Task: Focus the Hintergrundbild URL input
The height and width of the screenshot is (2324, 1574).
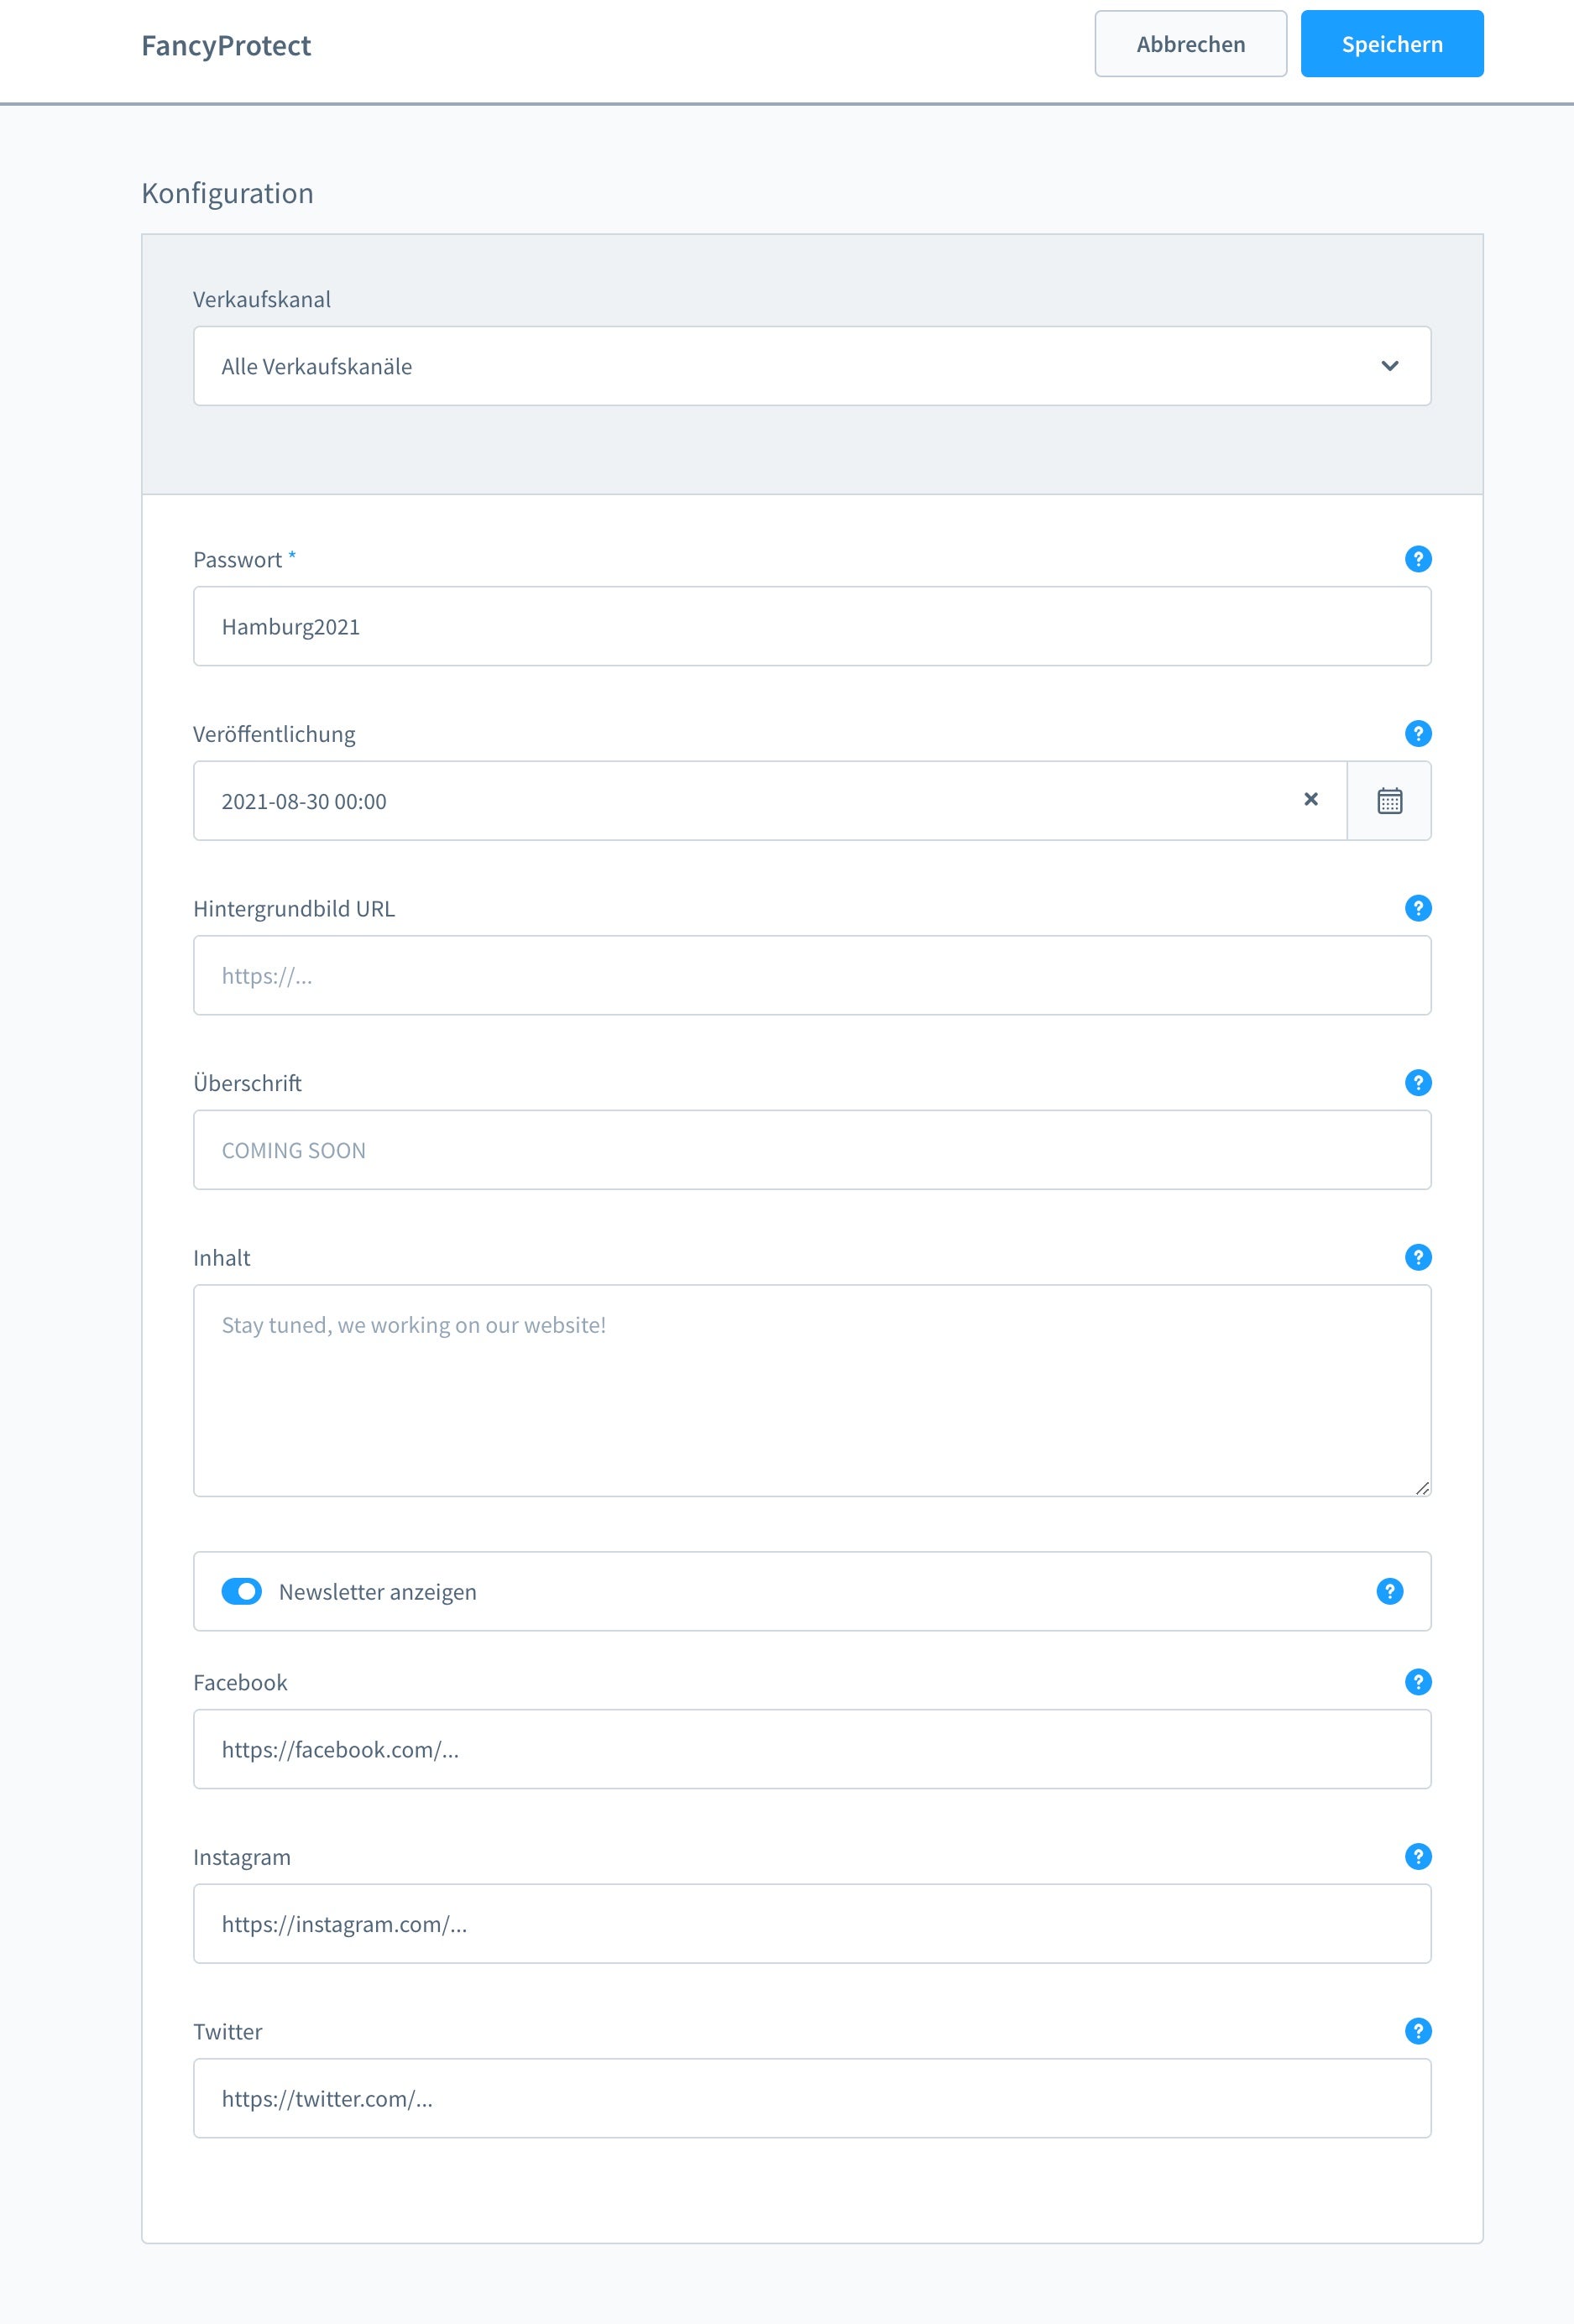Action: click(812, 975)
